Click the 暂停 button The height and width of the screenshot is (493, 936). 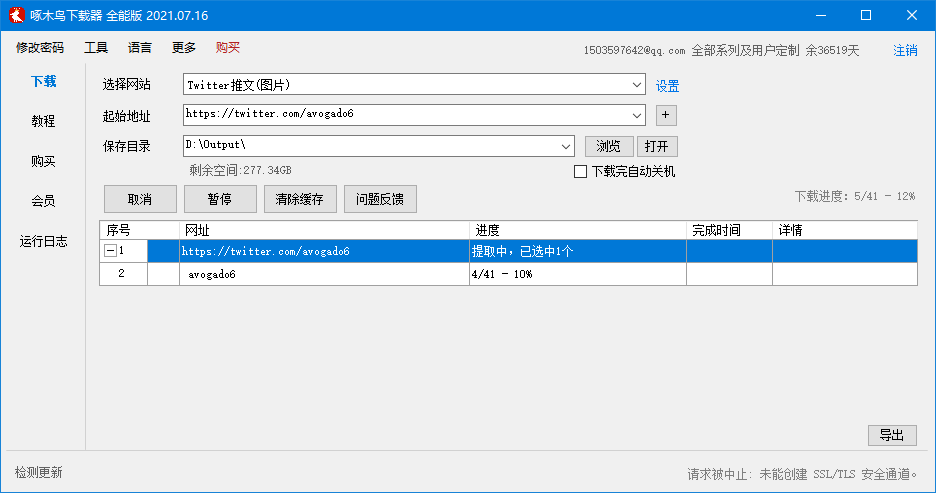point(220,199)
